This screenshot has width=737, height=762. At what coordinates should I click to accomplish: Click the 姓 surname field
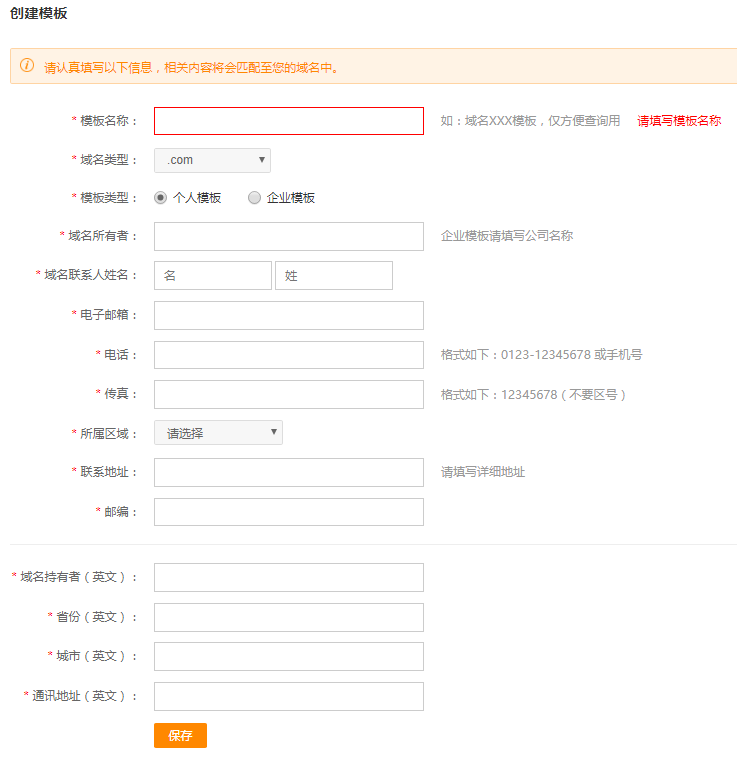click(333, 276)
